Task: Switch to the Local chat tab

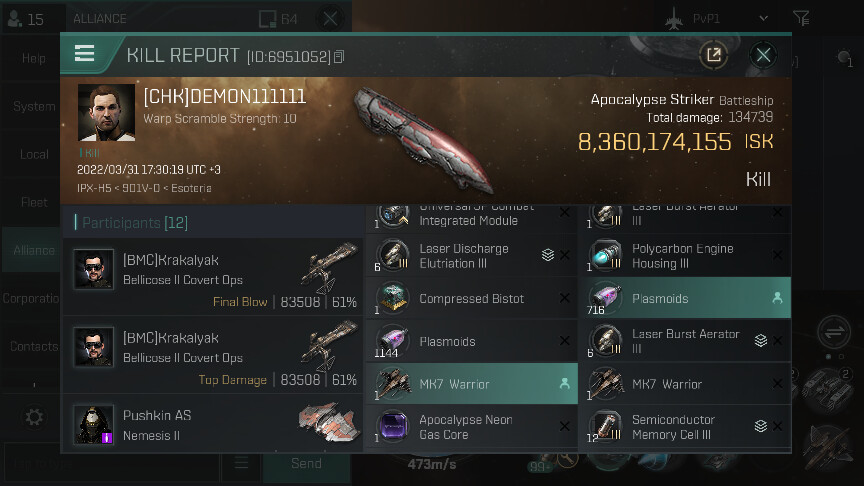Action: coord(32,154)
